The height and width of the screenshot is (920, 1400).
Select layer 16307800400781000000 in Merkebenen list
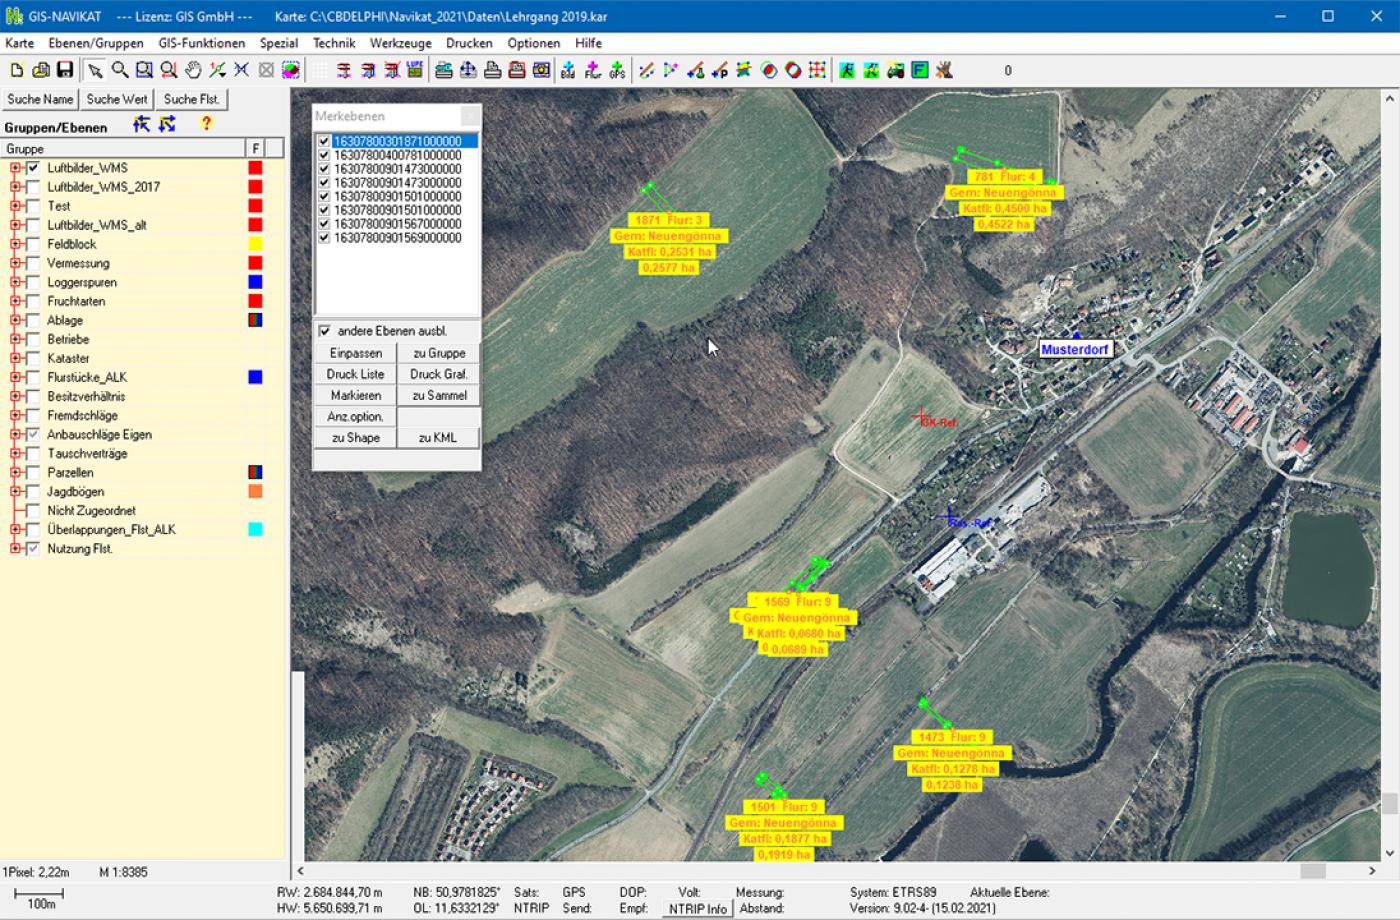click(x=397, y=156)
